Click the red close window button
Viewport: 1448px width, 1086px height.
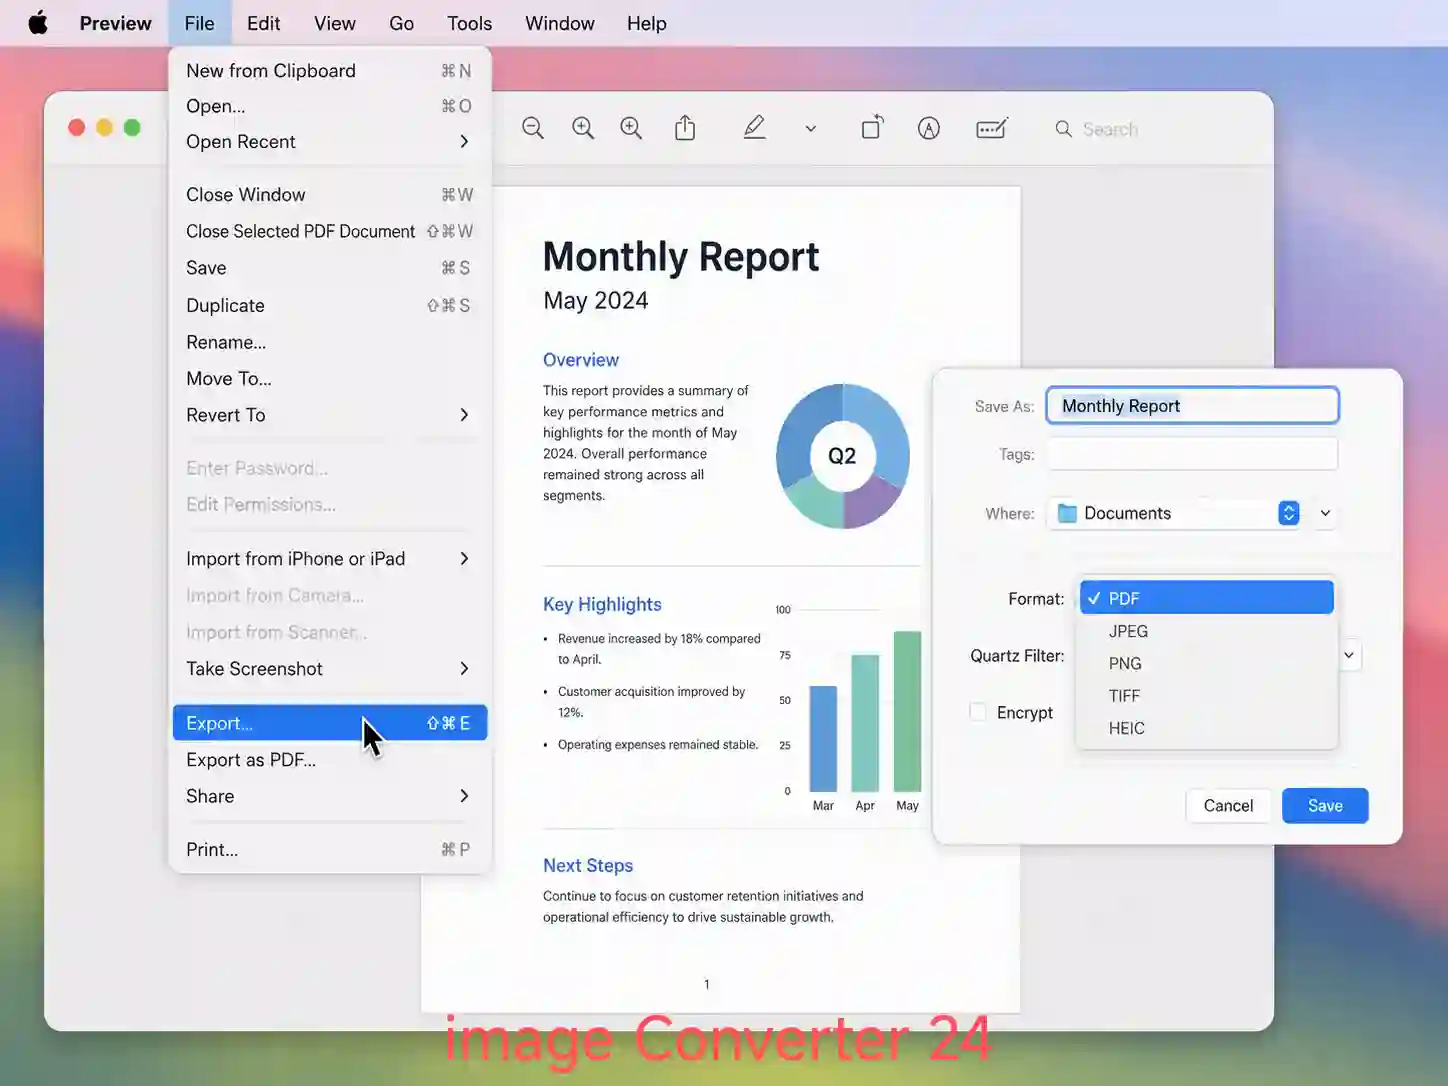pyautogui.click(x=76, y=128)
